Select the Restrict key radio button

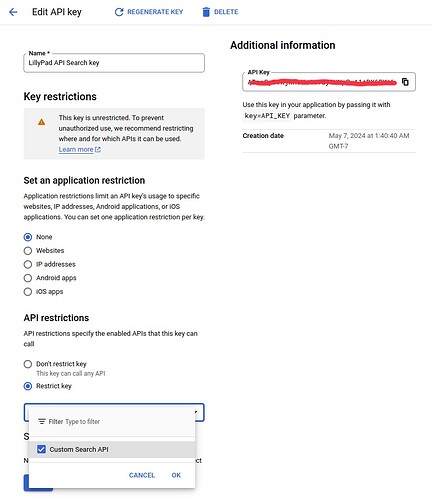pos(28,386)
